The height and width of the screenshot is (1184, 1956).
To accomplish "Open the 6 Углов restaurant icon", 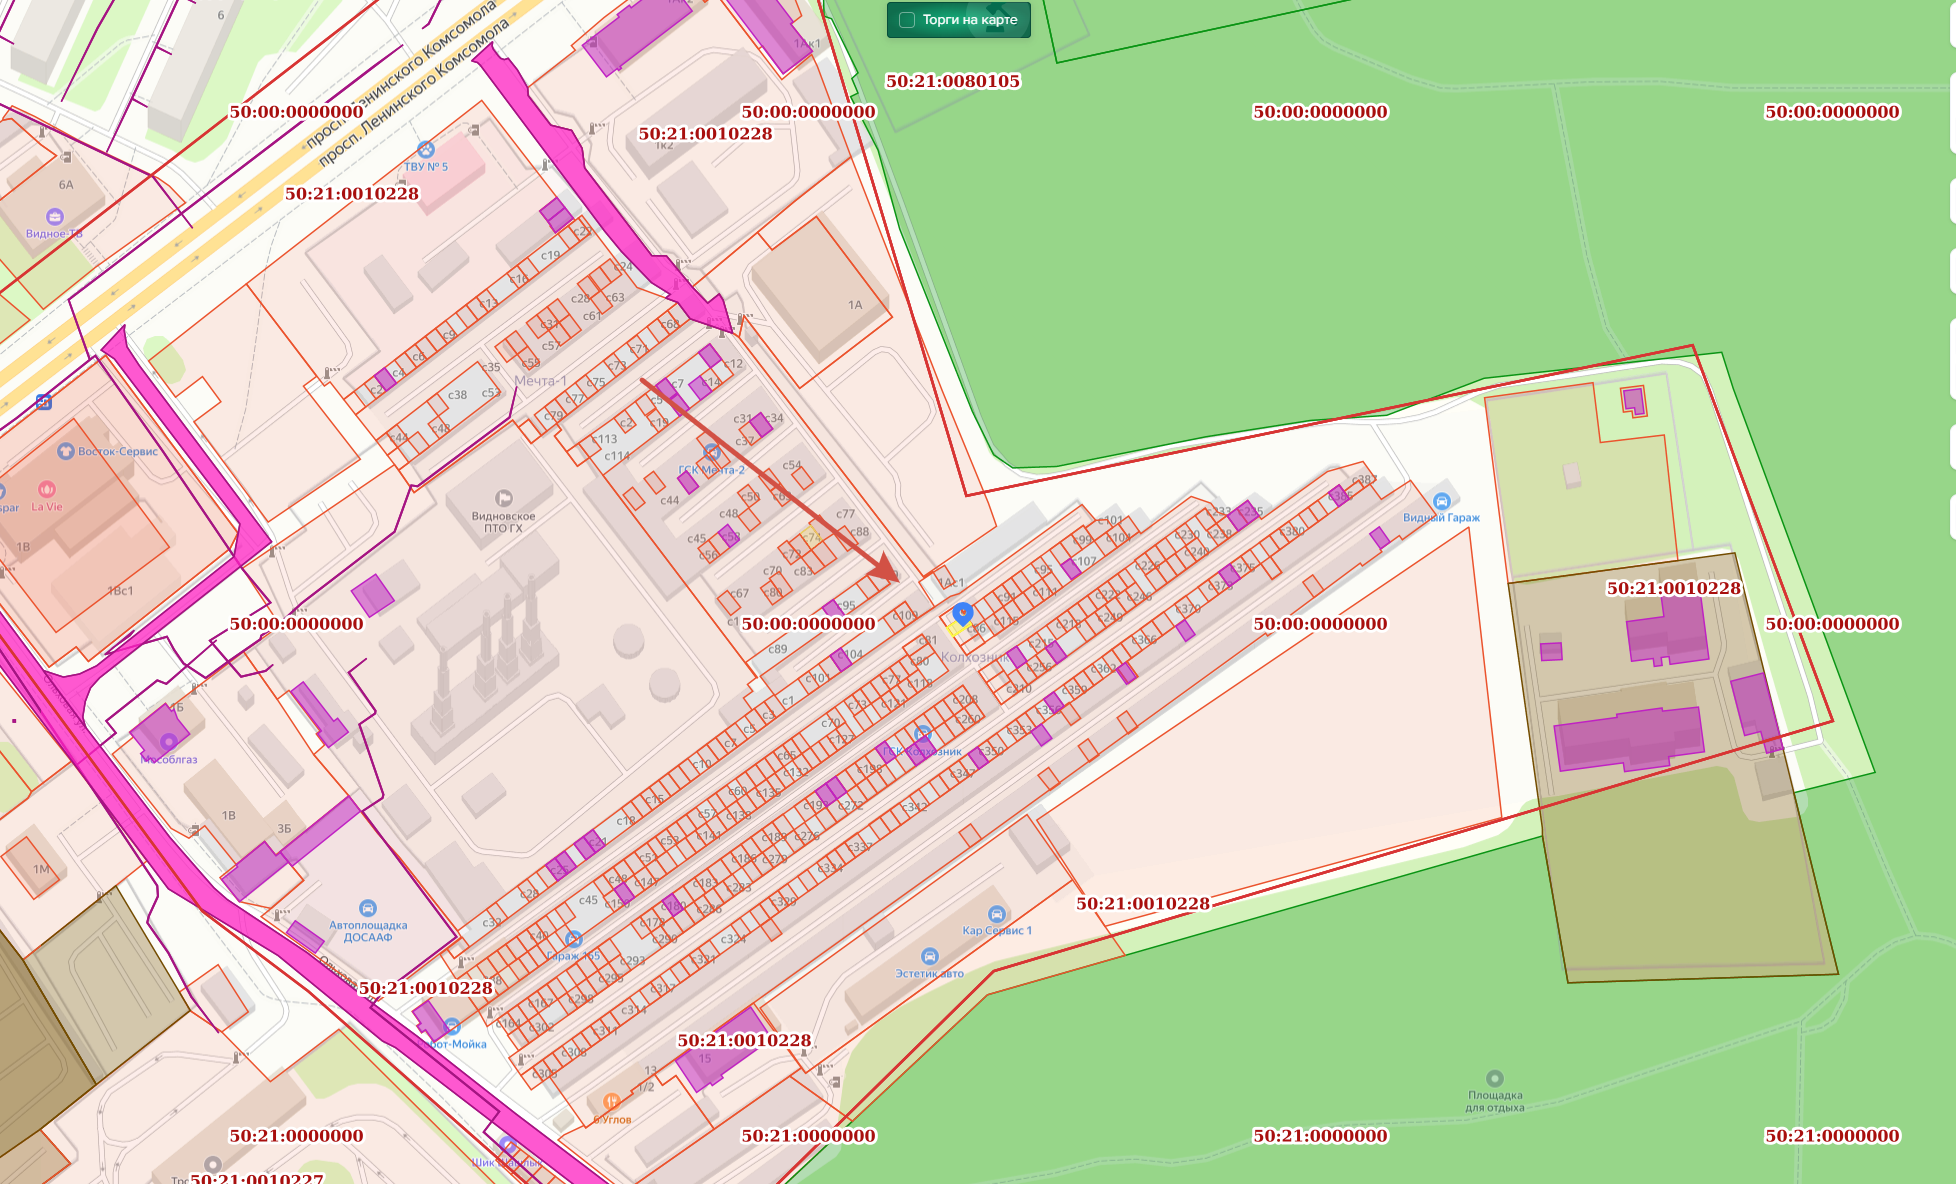I will [x=611, y=1101].
